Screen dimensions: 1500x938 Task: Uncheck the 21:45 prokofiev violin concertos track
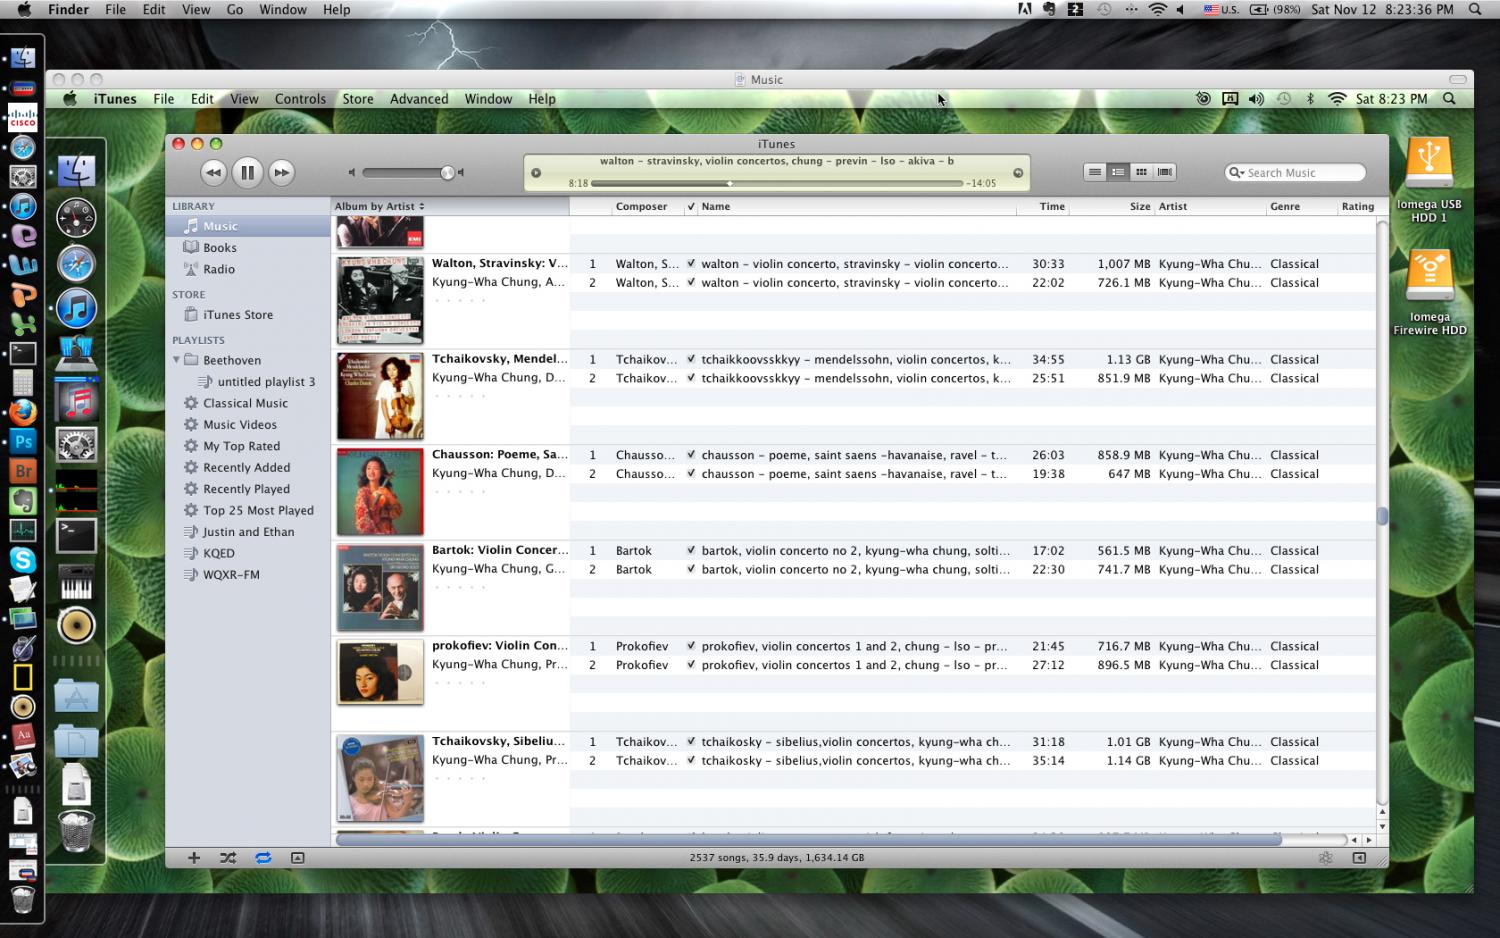coord(691,646)
